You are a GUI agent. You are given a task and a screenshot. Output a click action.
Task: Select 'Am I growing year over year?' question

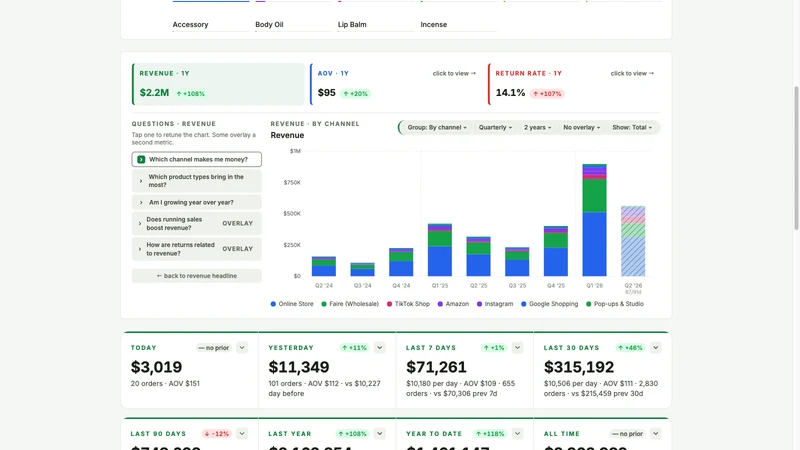tap(196, 202)
